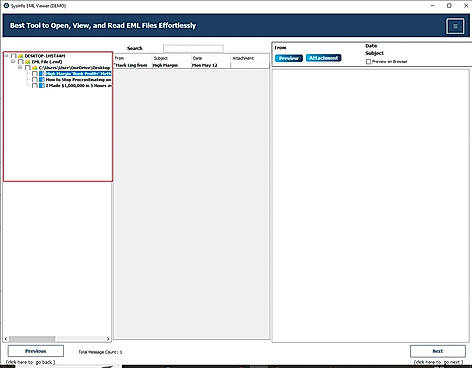
Task: Click the SysInfo app logo in title bar
Action: pos(6,5)
